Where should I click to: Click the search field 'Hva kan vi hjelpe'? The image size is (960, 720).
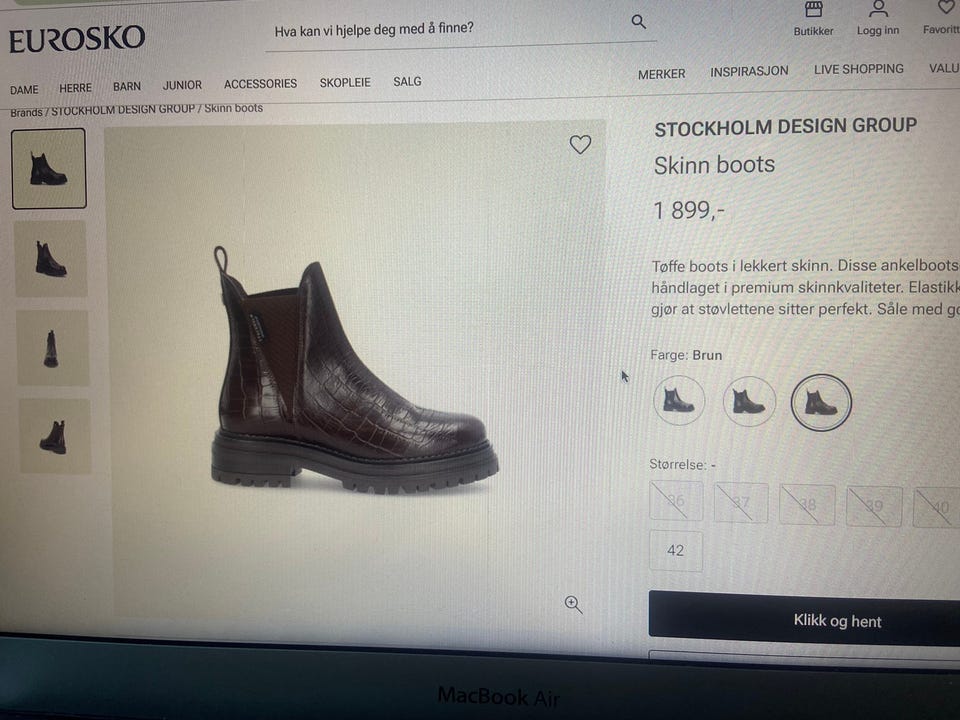pos(440,28)
